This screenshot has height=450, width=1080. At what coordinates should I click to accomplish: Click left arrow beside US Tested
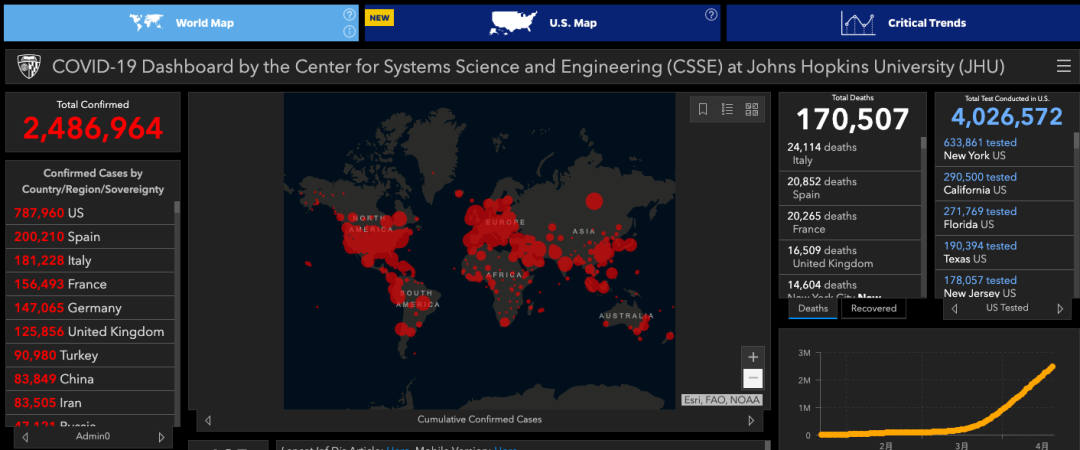(x=954, y=308)
